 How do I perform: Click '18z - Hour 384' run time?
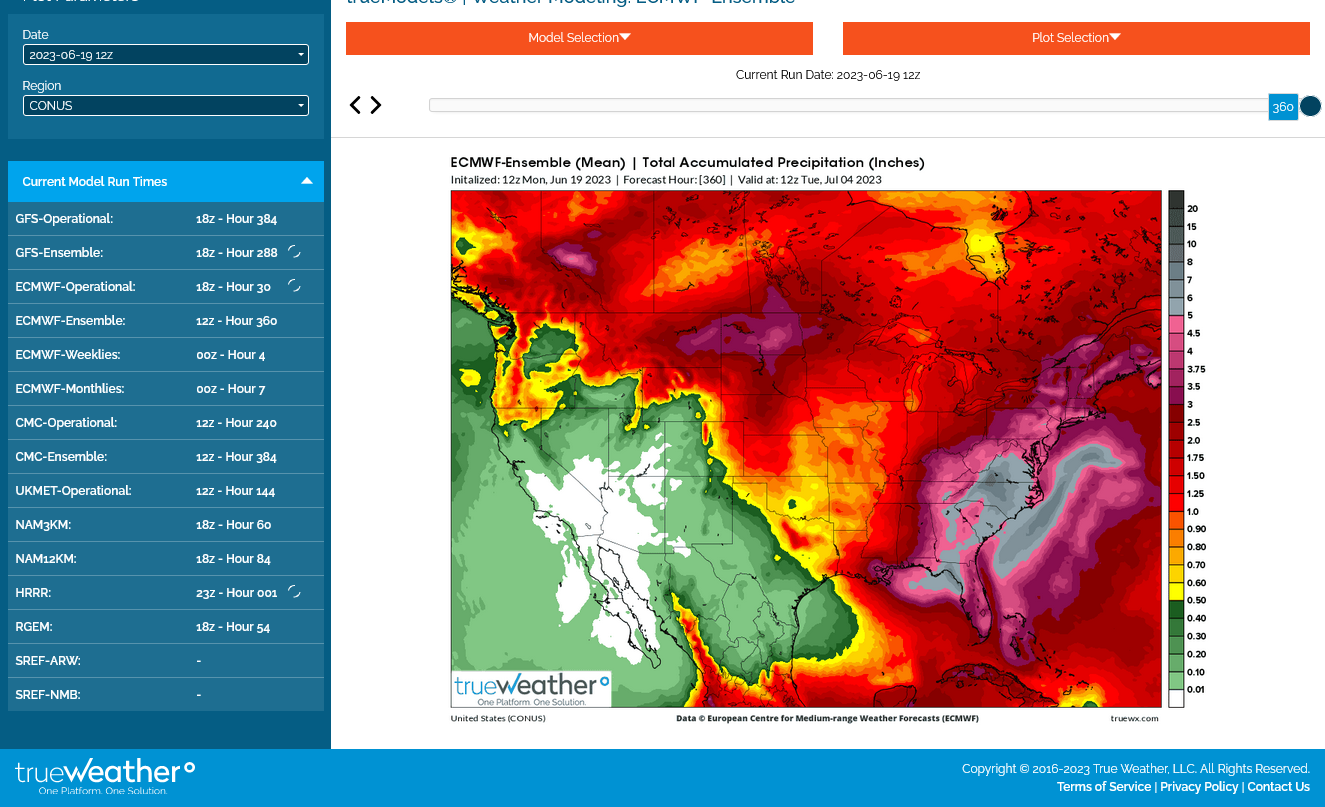click(237, 219)
